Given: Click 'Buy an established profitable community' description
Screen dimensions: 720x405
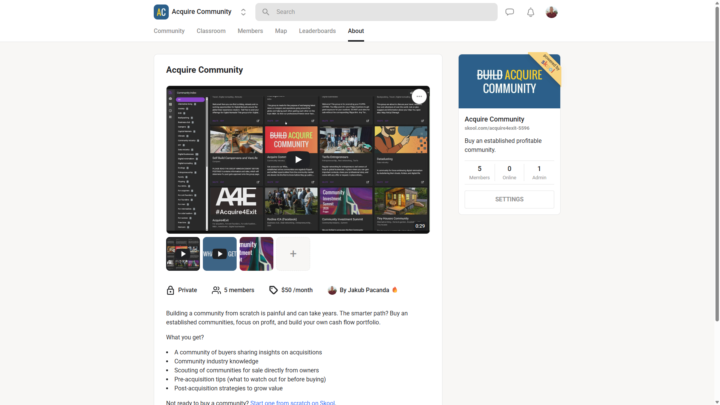Looking at the screenshot, I should pyautogui.click(x=503, y=145).
